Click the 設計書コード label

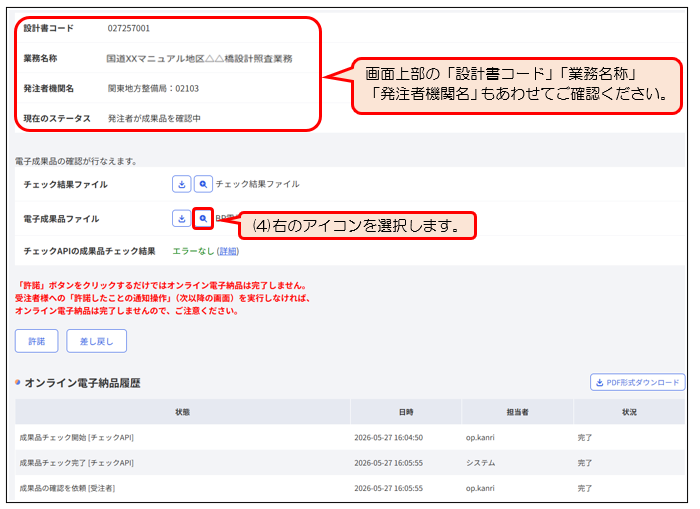pyautogui.click(x=49, y=28)
